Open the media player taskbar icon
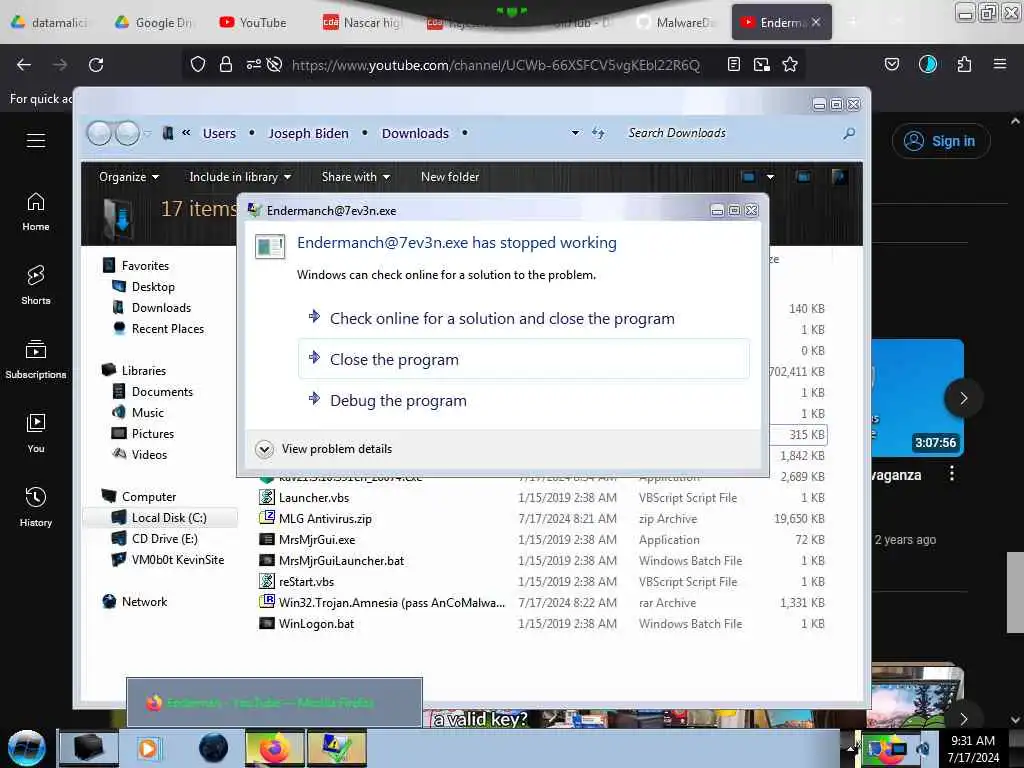 (148, 748)
